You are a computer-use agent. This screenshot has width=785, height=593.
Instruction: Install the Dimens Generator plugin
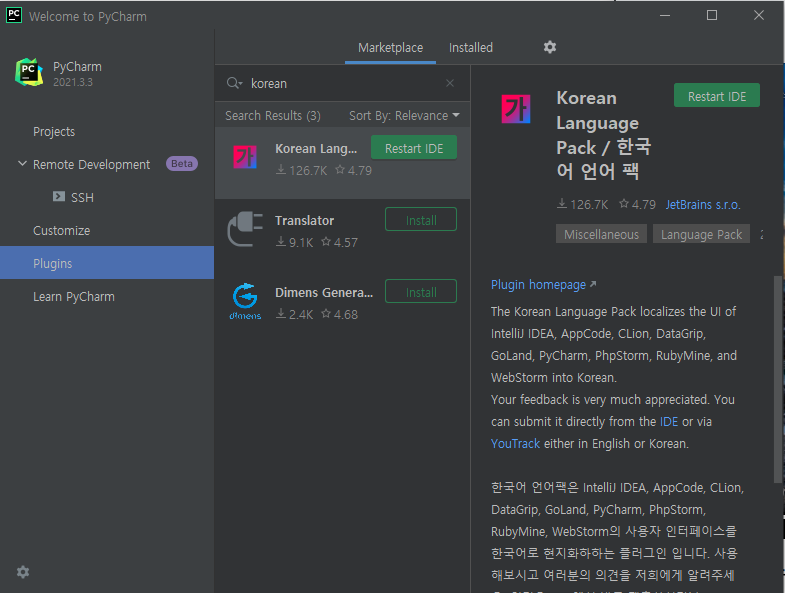(421, 291)
